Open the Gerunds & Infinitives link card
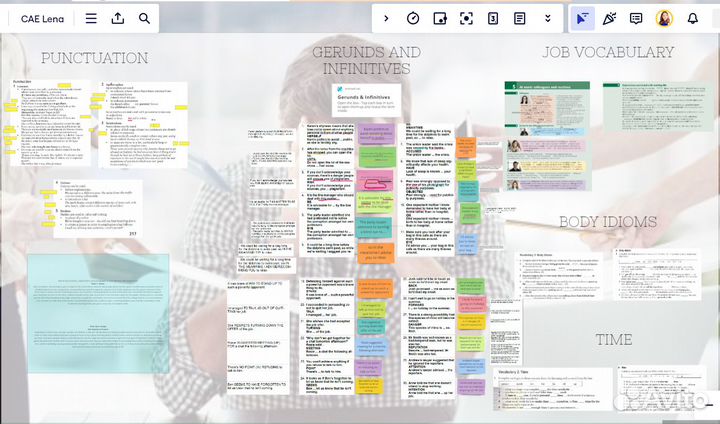 click(x=365, y=98)
